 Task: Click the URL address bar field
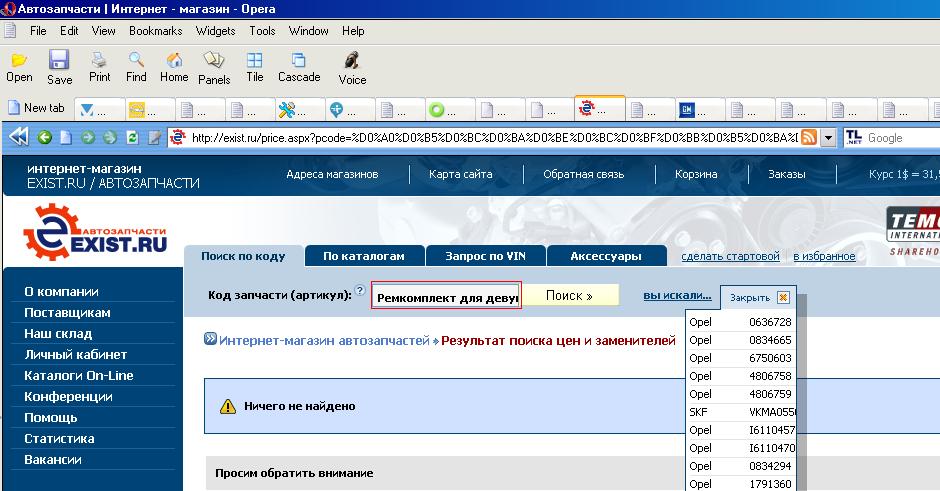[x=494, y=138]
